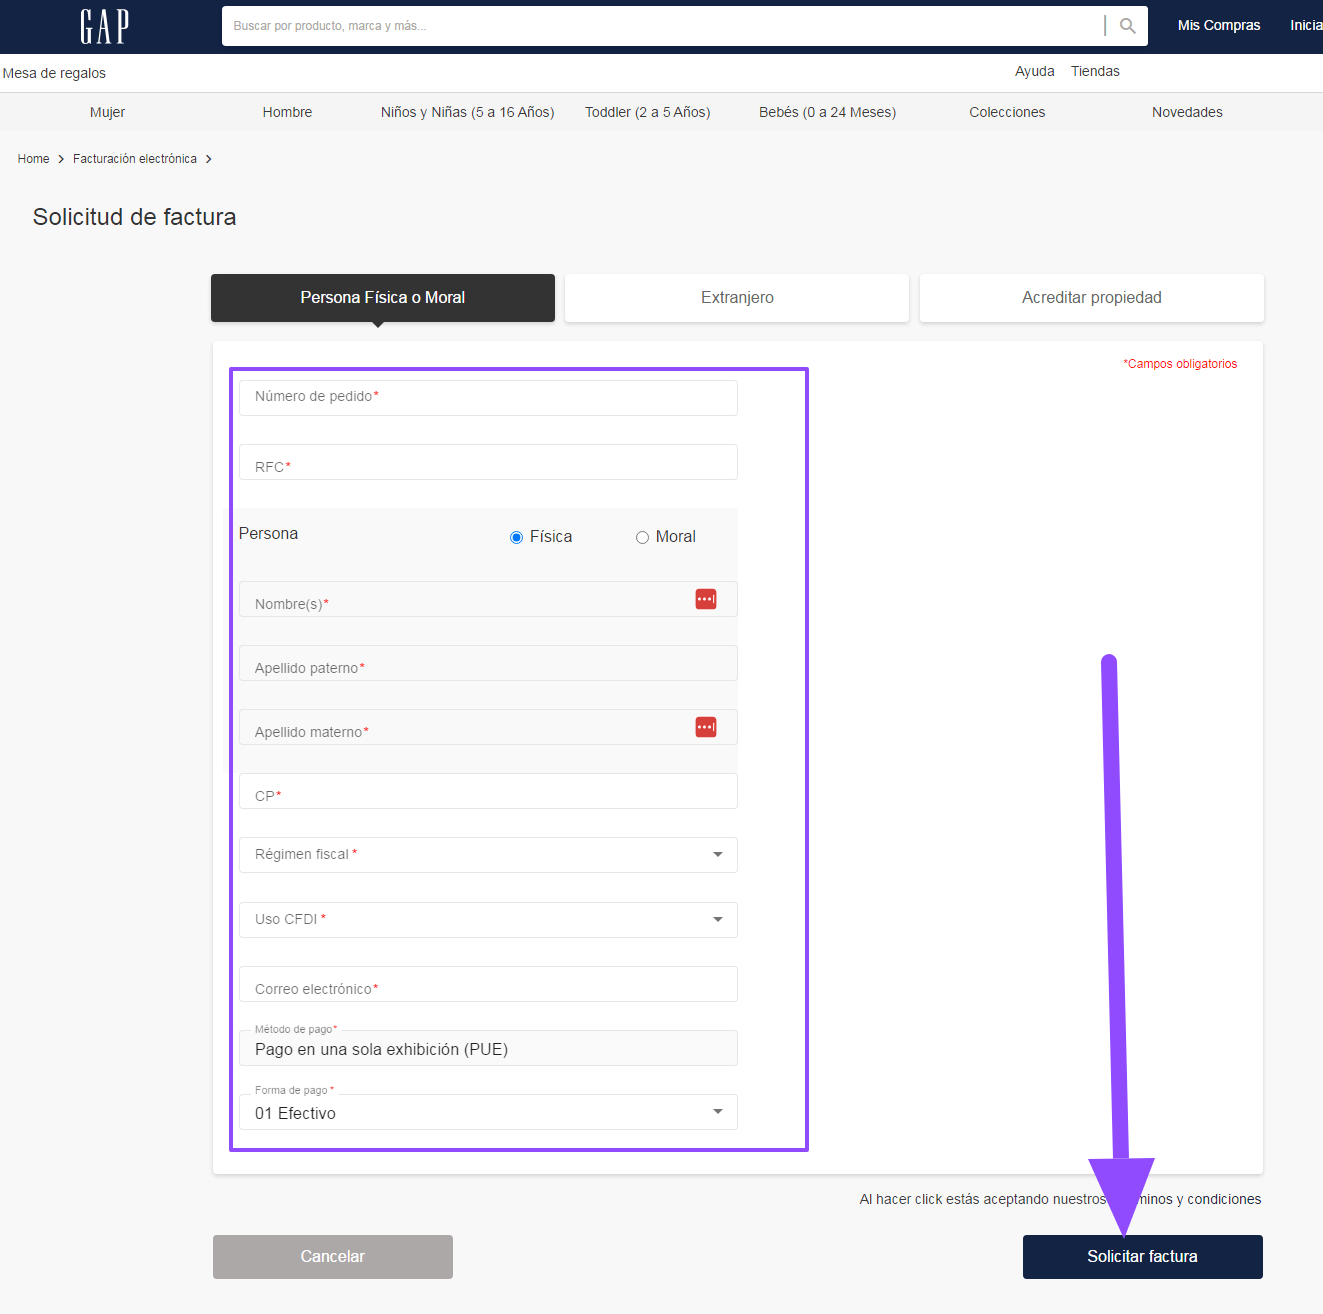
Task: Focus the product search box
Action: point(663,26)
